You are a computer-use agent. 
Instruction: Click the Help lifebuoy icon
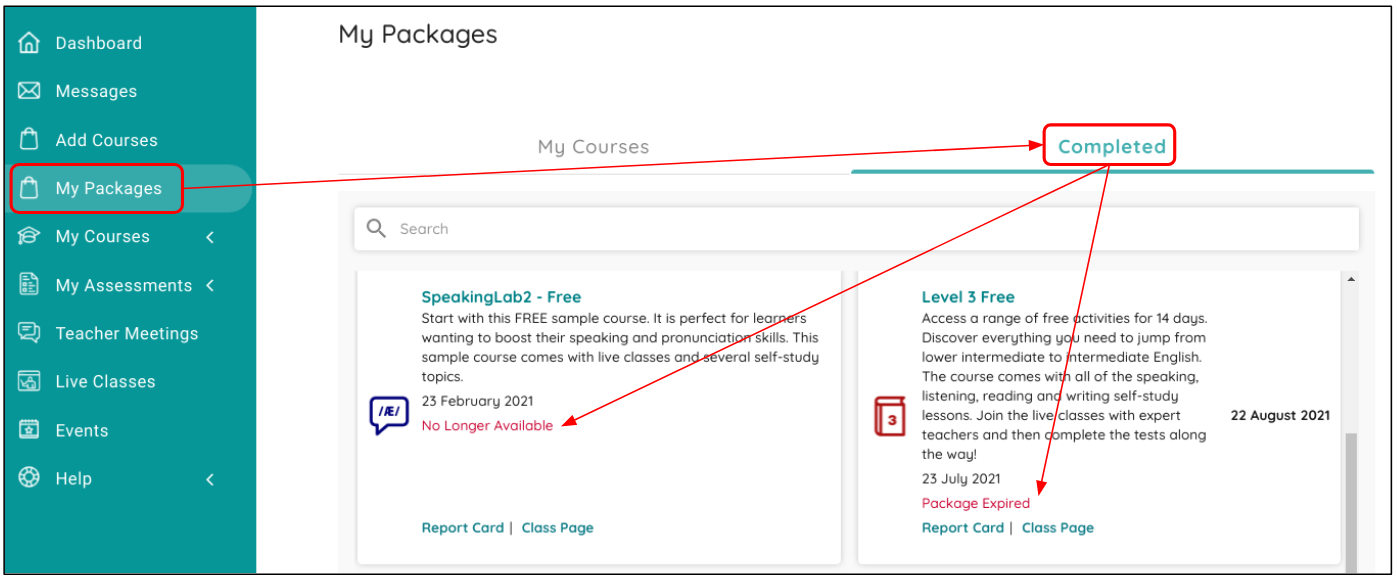pos(30,478)
